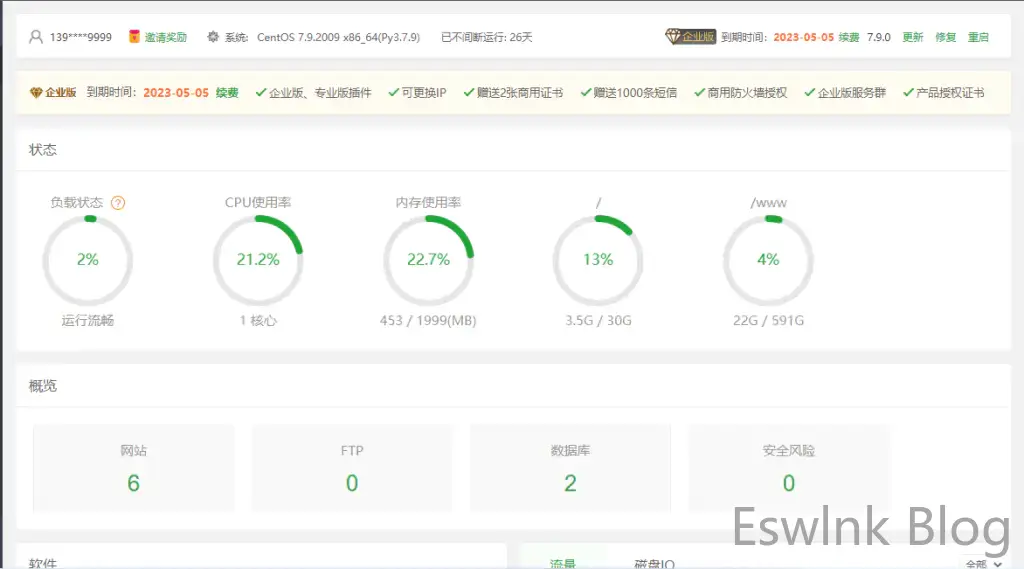
Task: Click the 重启 link in top bar
Action: (x=978, y=37)
